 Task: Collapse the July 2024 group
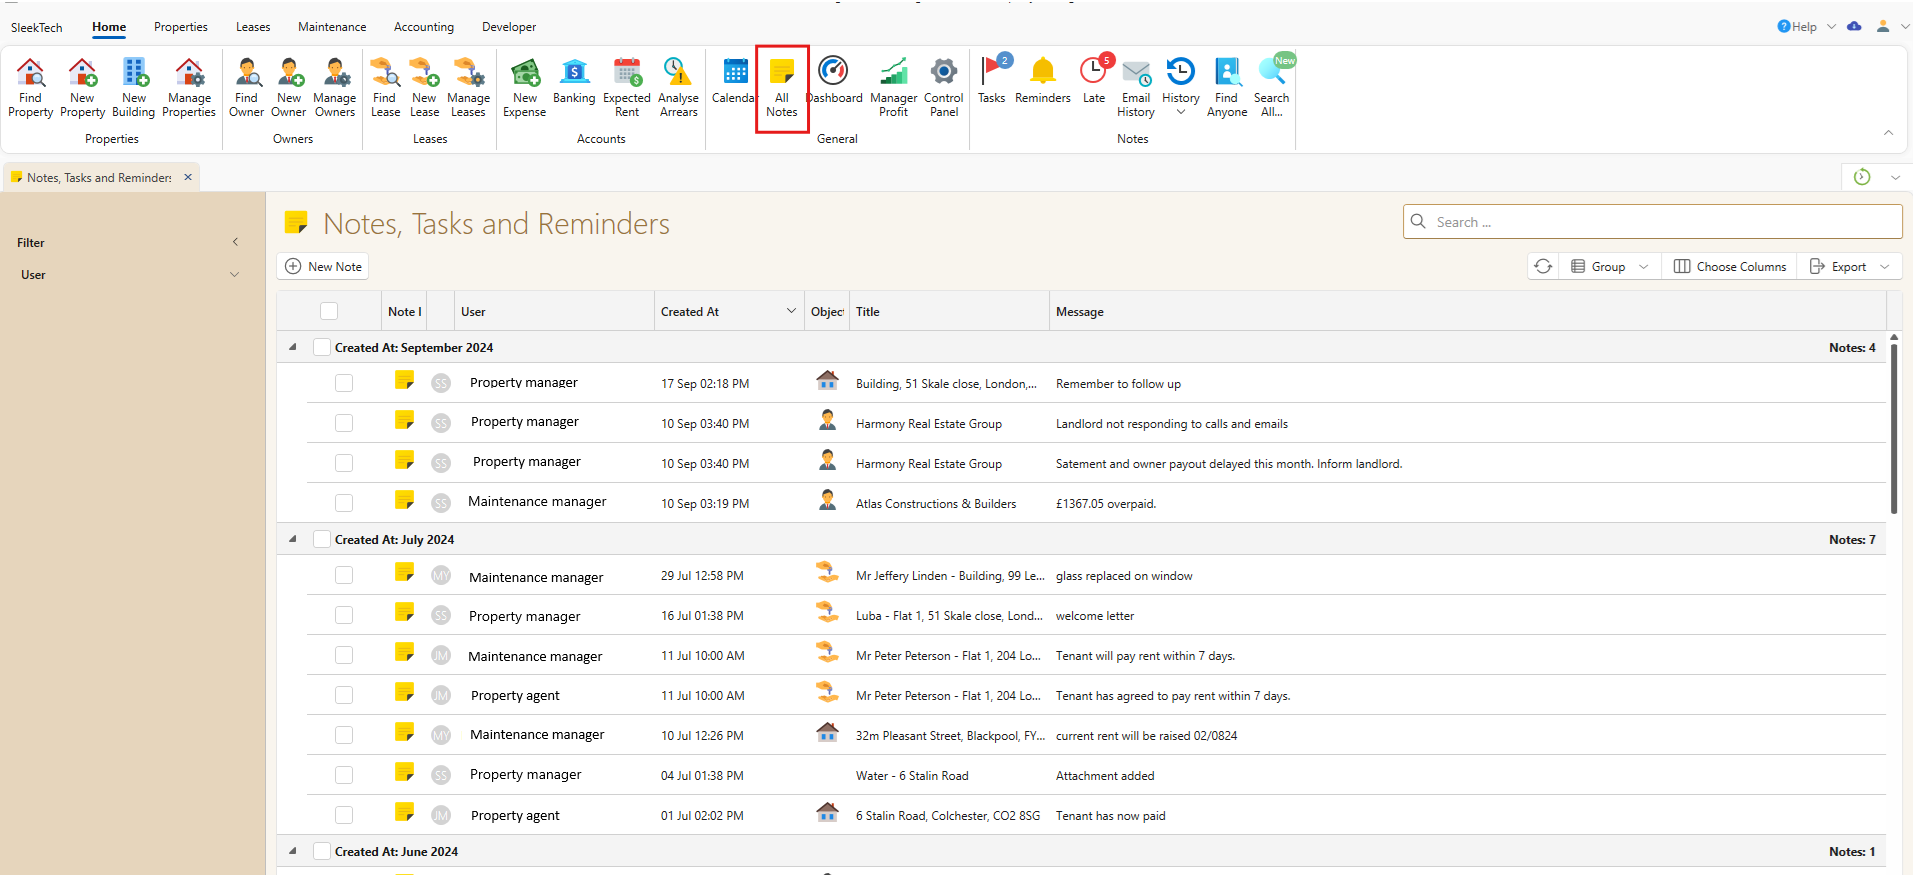point(293,539)
